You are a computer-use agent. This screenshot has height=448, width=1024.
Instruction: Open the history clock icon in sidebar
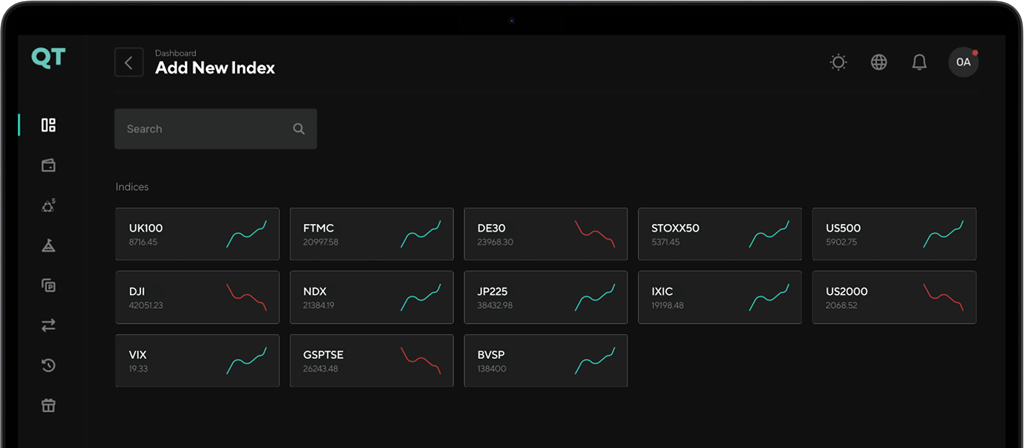[48, 365]
